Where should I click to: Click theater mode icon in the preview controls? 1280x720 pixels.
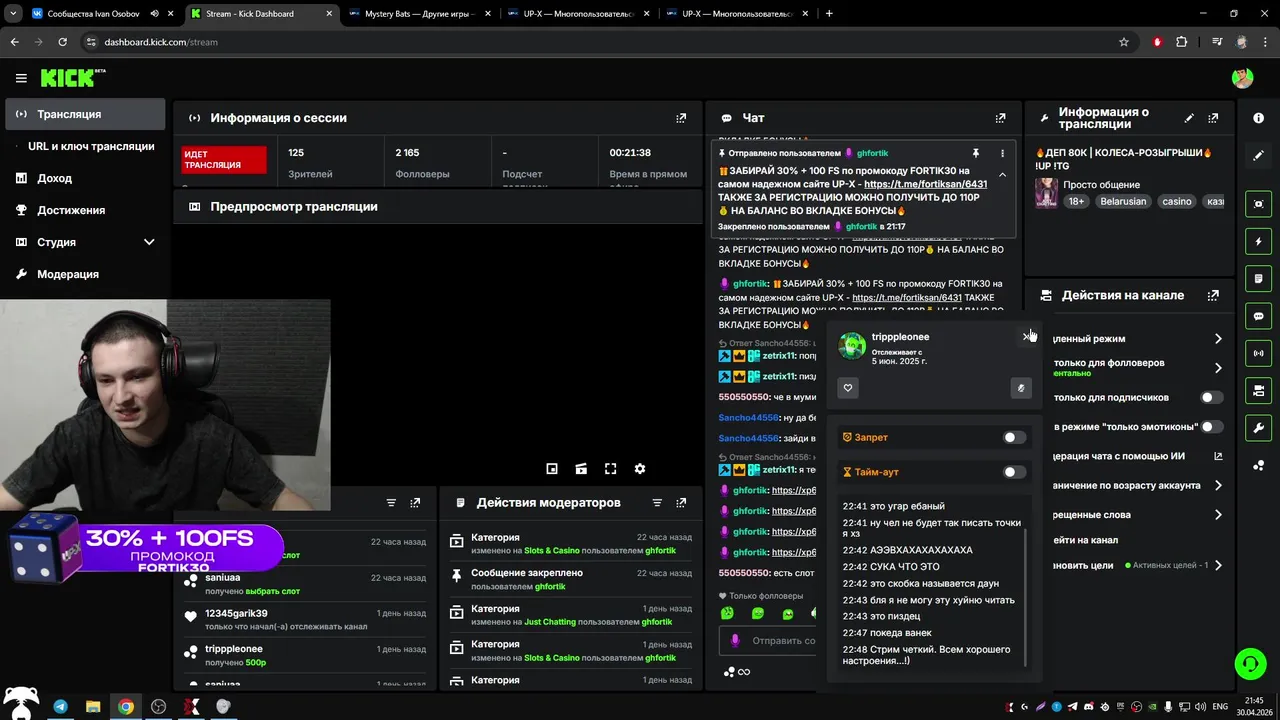[x=581, y=468]
